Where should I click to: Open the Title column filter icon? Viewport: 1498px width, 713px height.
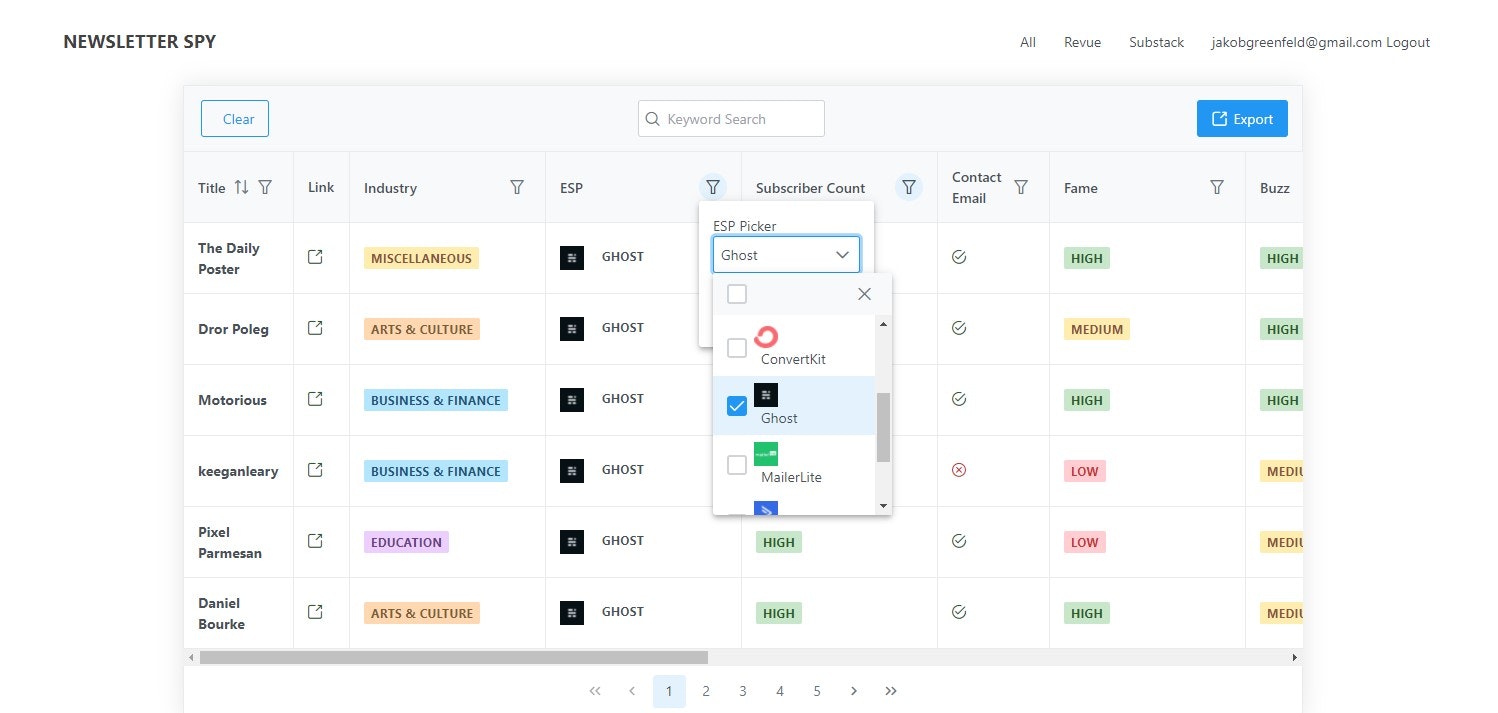click(x=265, y=187)
